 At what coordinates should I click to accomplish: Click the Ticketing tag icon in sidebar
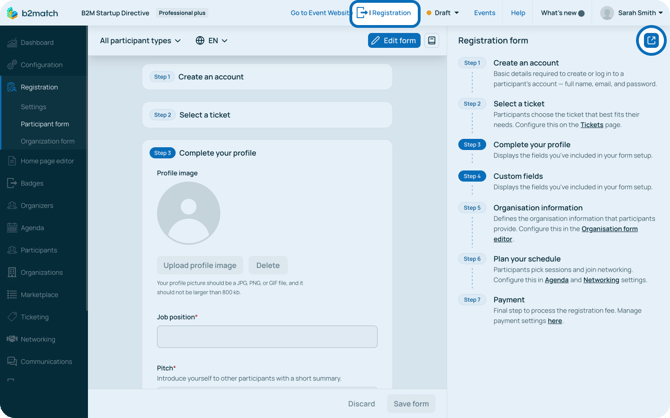click(x=12, y=317)
